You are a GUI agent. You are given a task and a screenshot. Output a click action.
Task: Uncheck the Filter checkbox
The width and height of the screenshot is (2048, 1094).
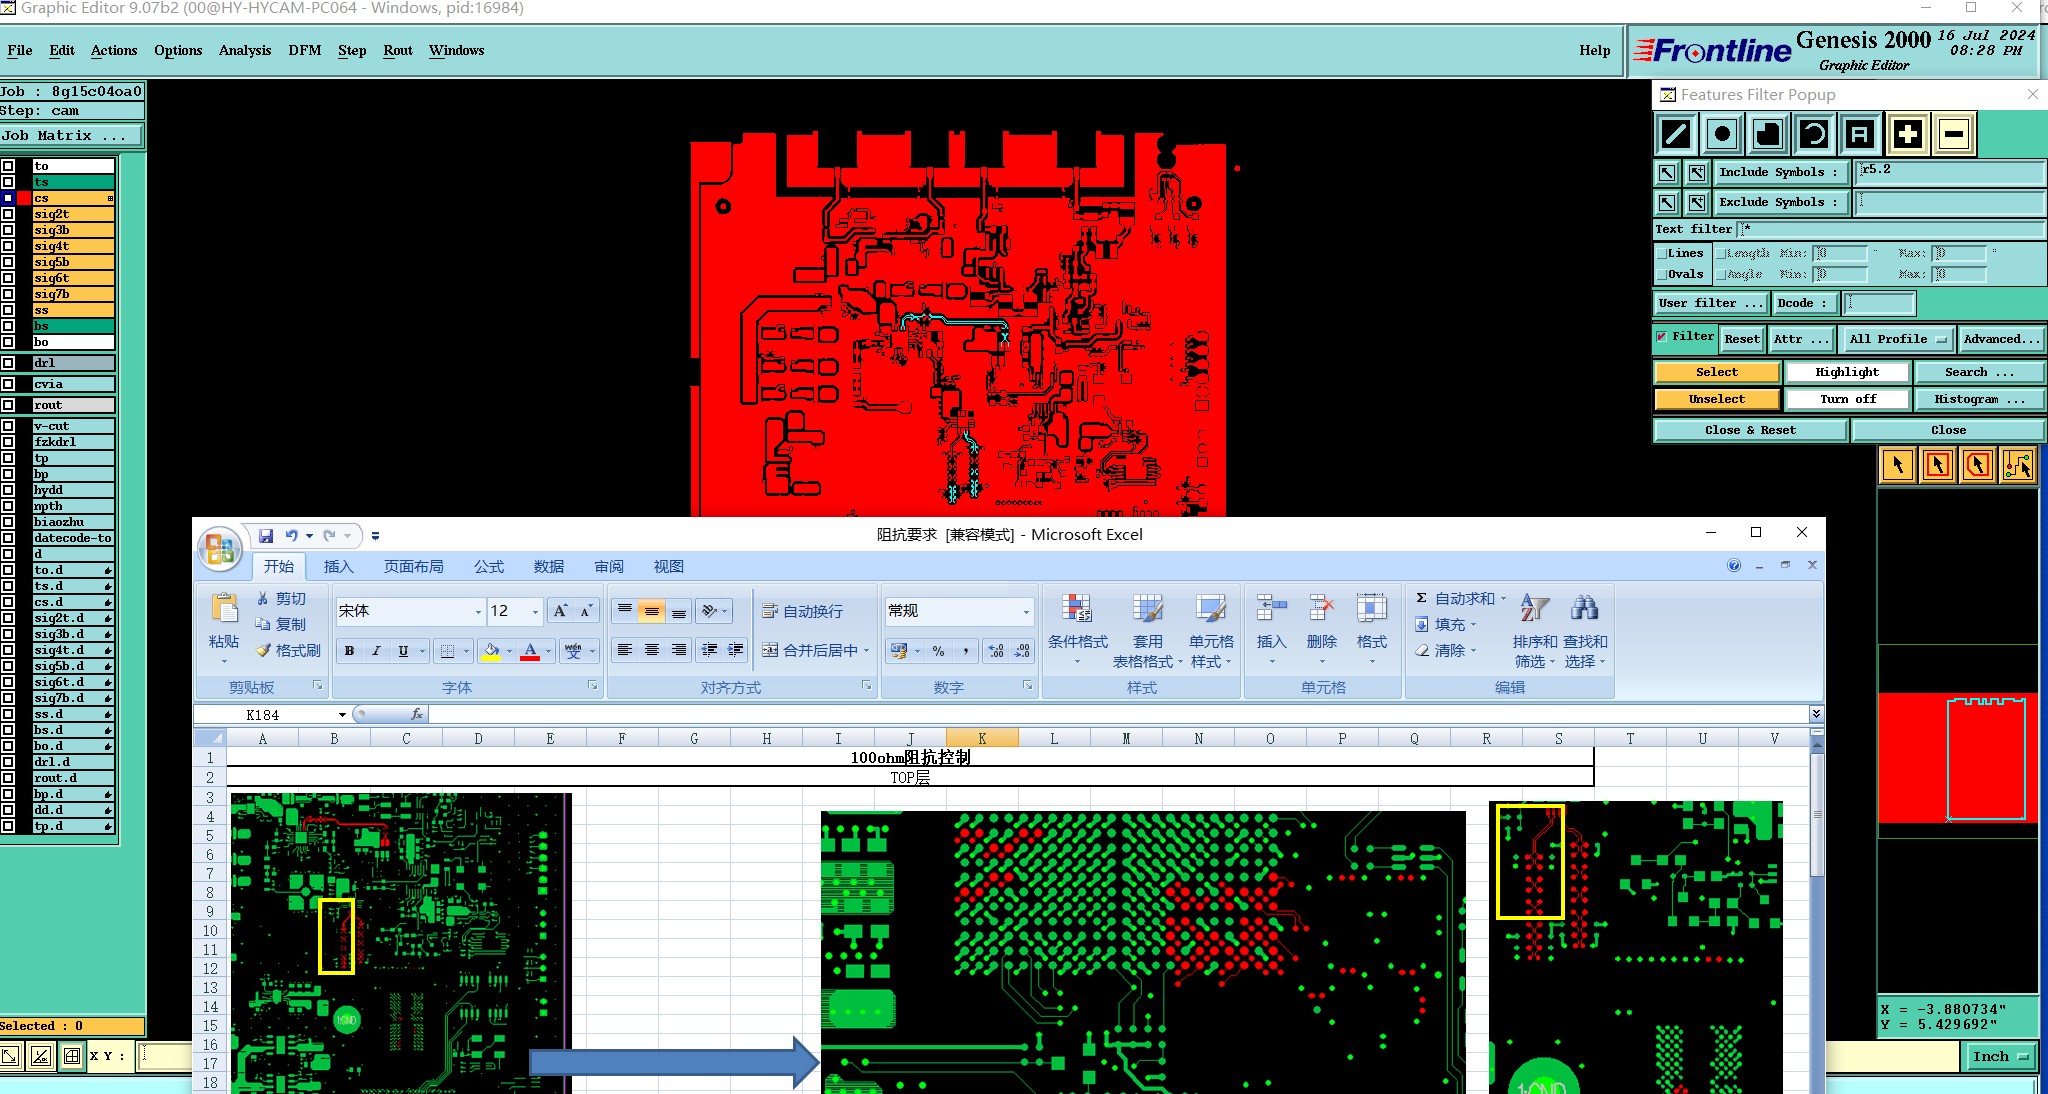pyautogui.click(x=1662, y=337)
